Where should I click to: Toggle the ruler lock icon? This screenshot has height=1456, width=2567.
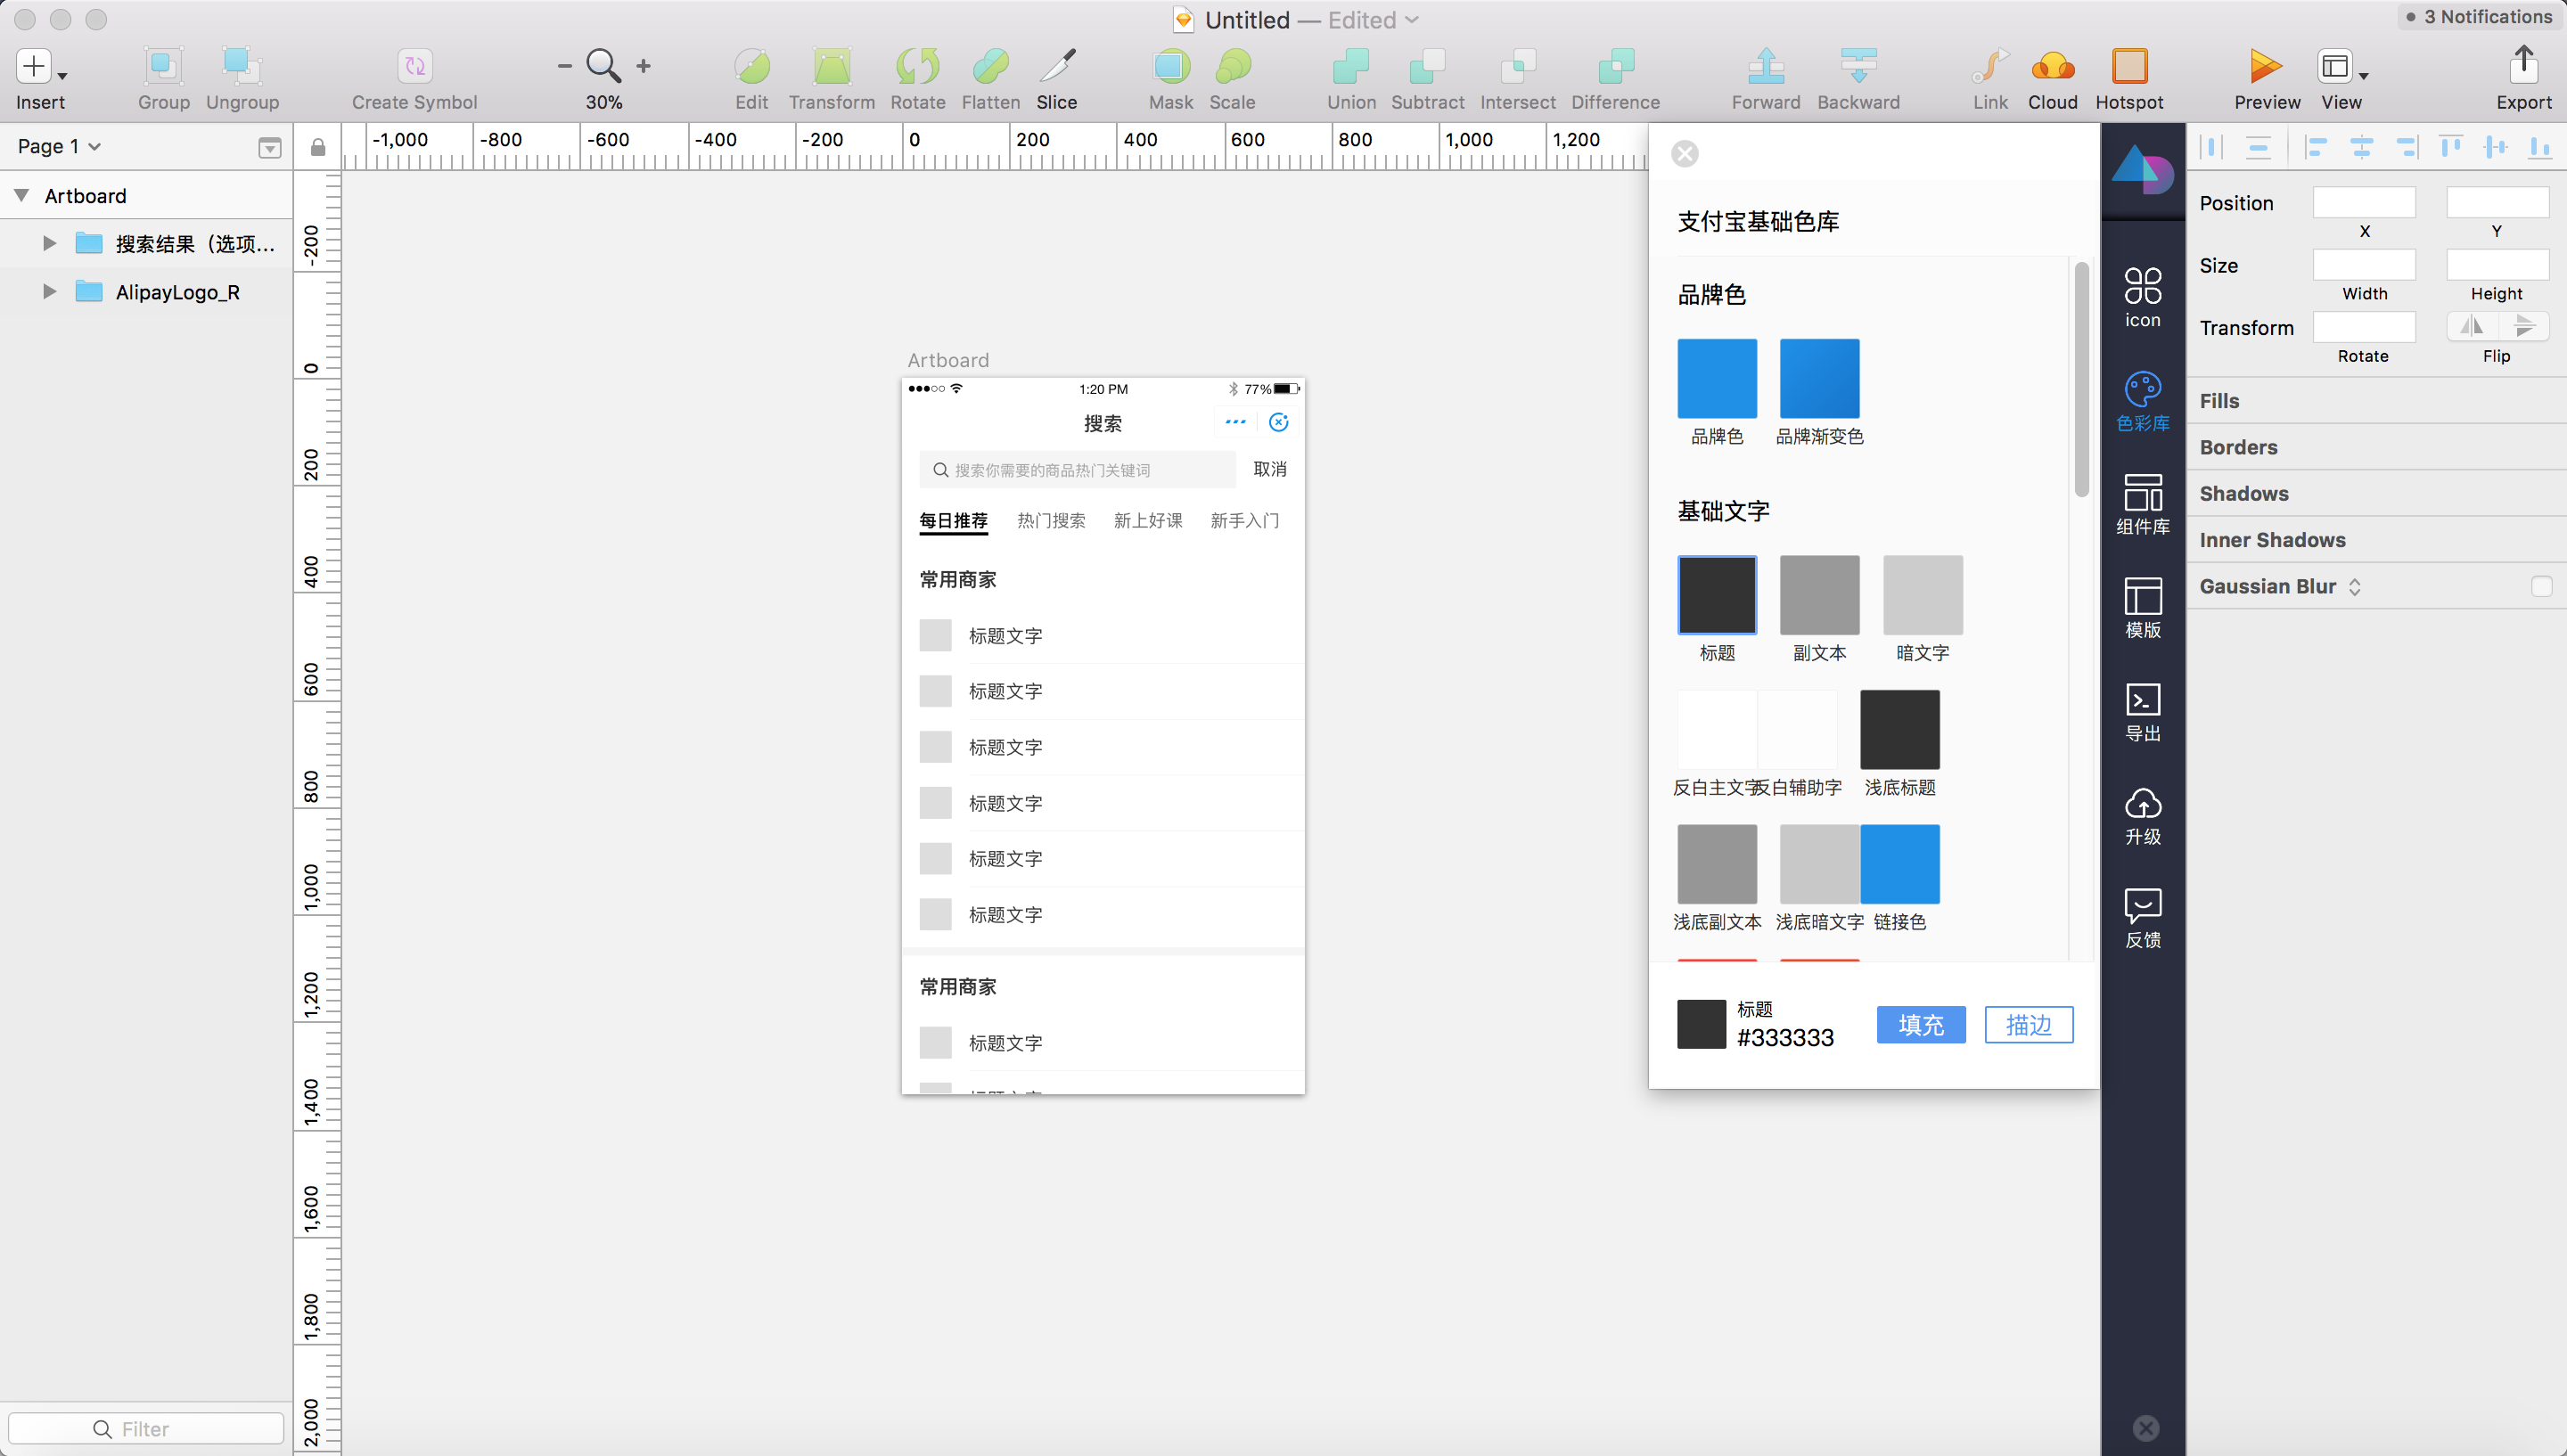click(317, 147)
